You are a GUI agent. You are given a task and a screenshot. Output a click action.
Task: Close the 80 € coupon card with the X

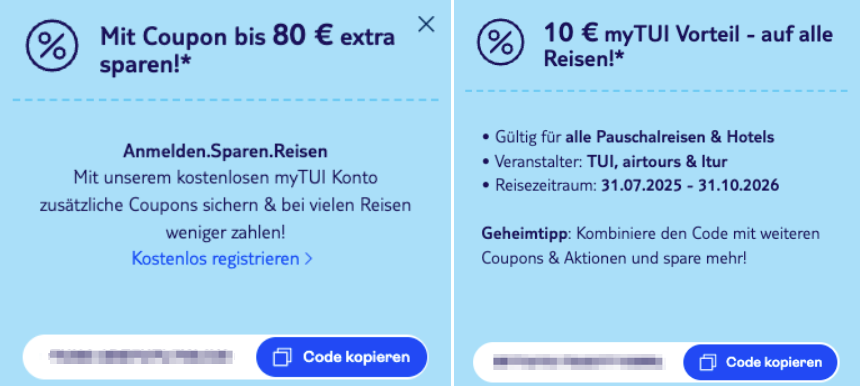426,24
